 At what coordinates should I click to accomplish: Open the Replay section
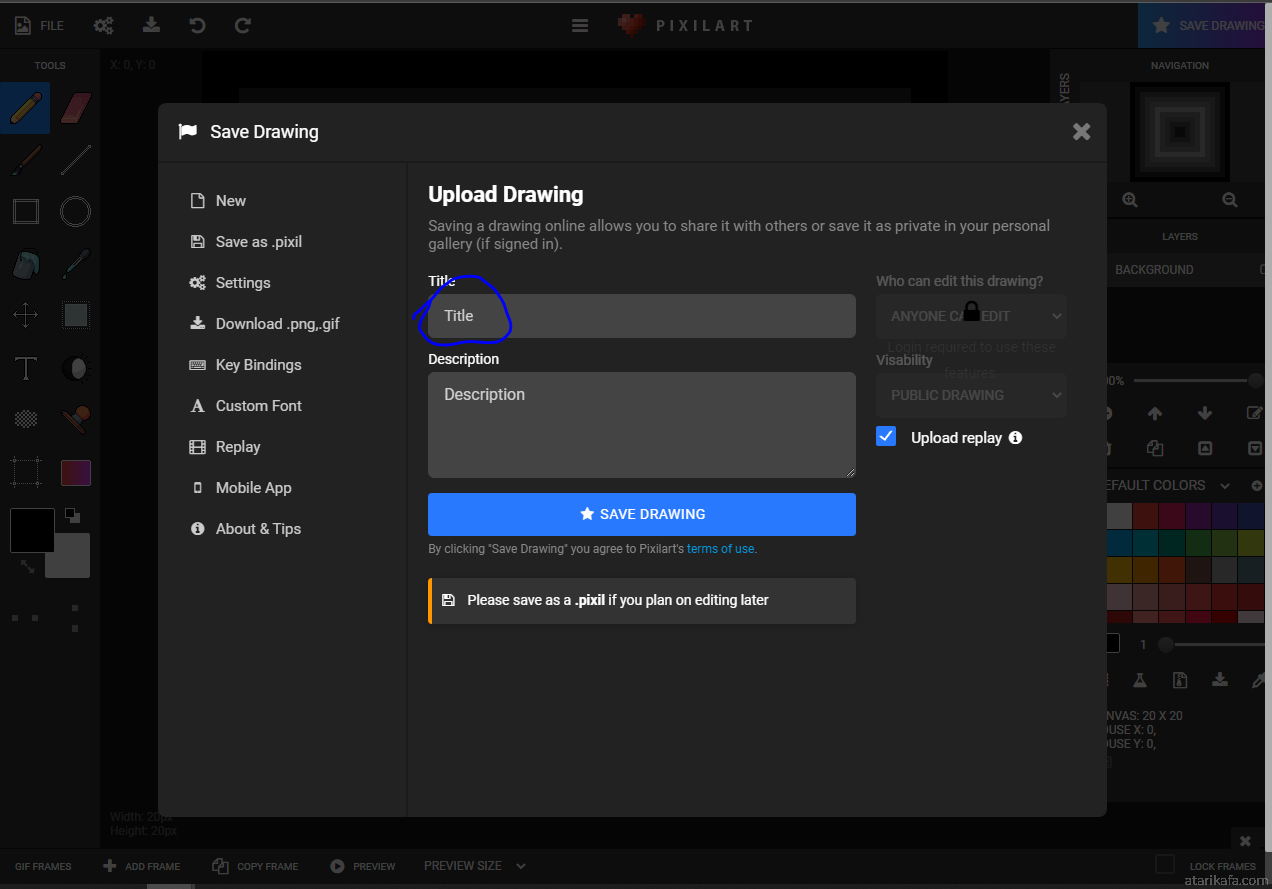[x=225, y=447]
